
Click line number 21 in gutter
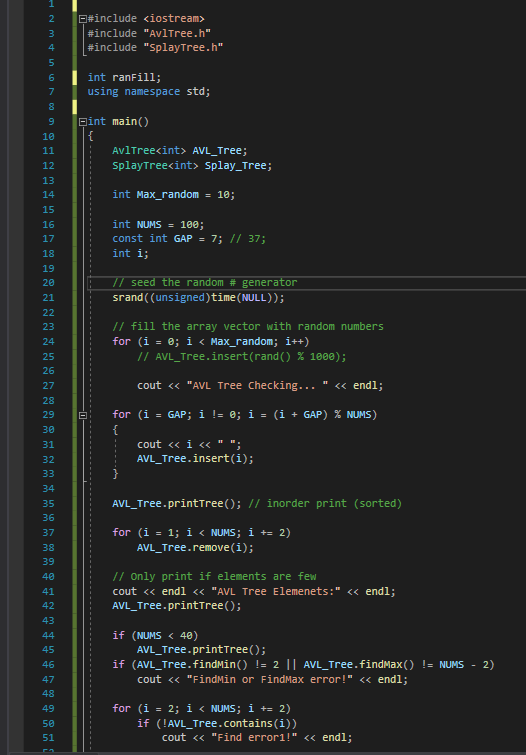pos(48,298)
